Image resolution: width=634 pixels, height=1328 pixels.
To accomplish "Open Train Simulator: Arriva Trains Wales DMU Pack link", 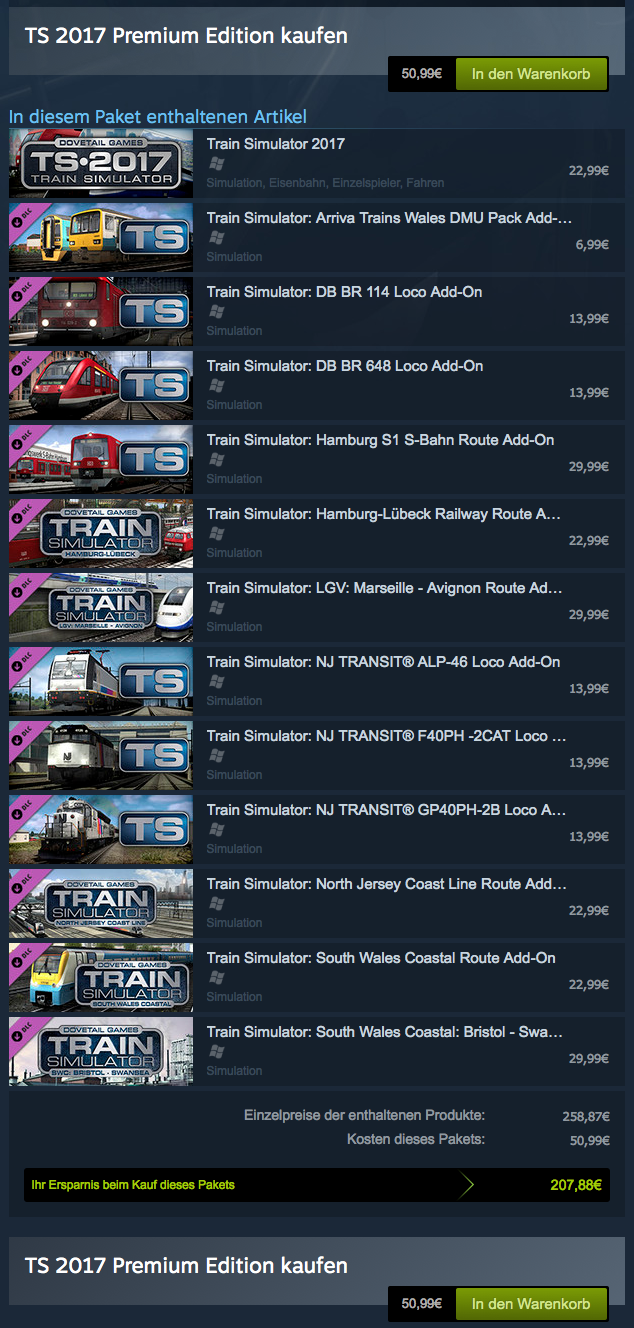I will click(x=390, y=218).
